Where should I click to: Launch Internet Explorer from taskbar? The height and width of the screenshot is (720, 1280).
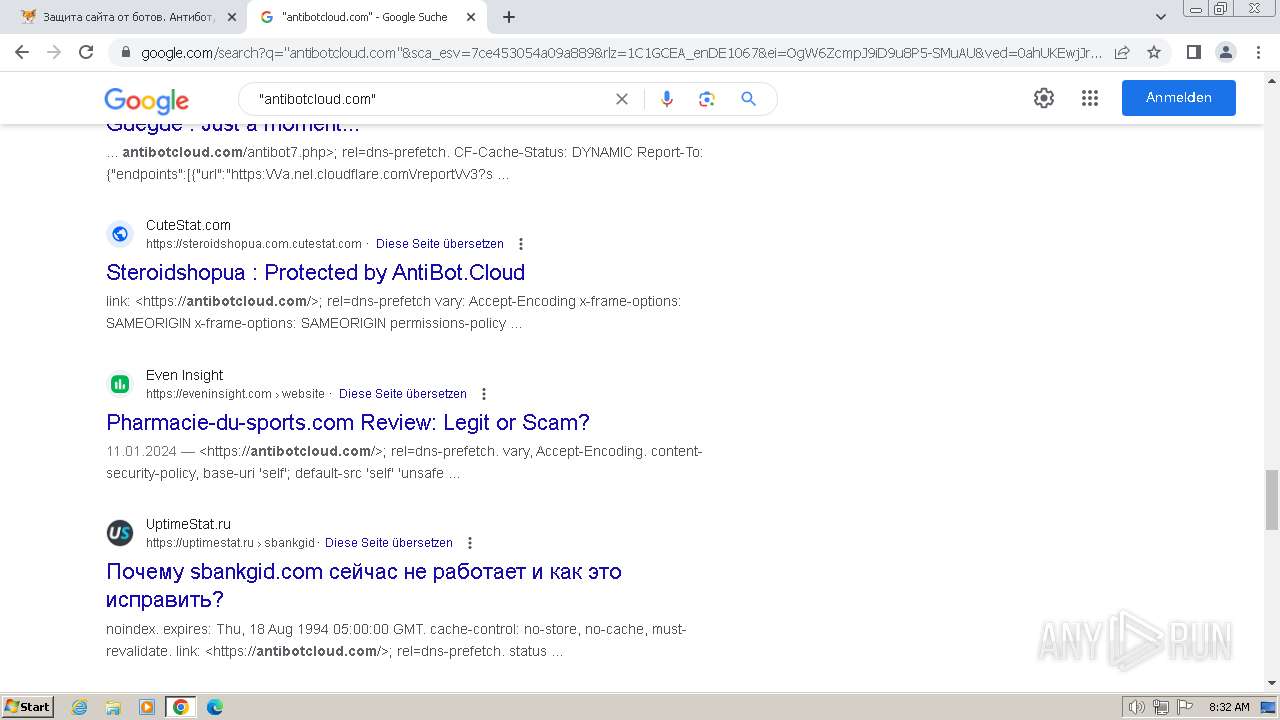[x=80, y=707]
